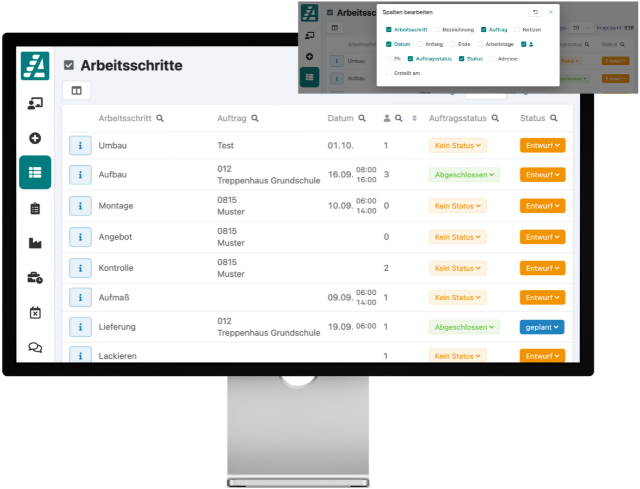Open the factory icon in the sidebar
The height and width of the screenshot is (489, 640).
(35, 243)
